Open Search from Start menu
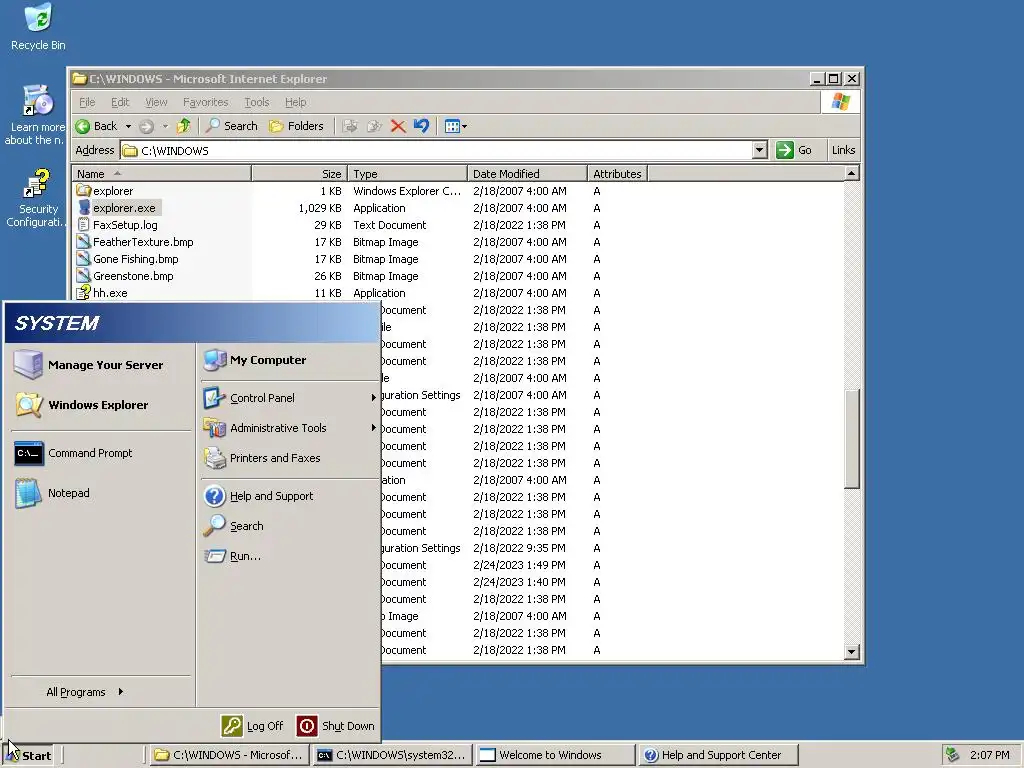This screenshot has width=1024, height=768. pos(289,526)
